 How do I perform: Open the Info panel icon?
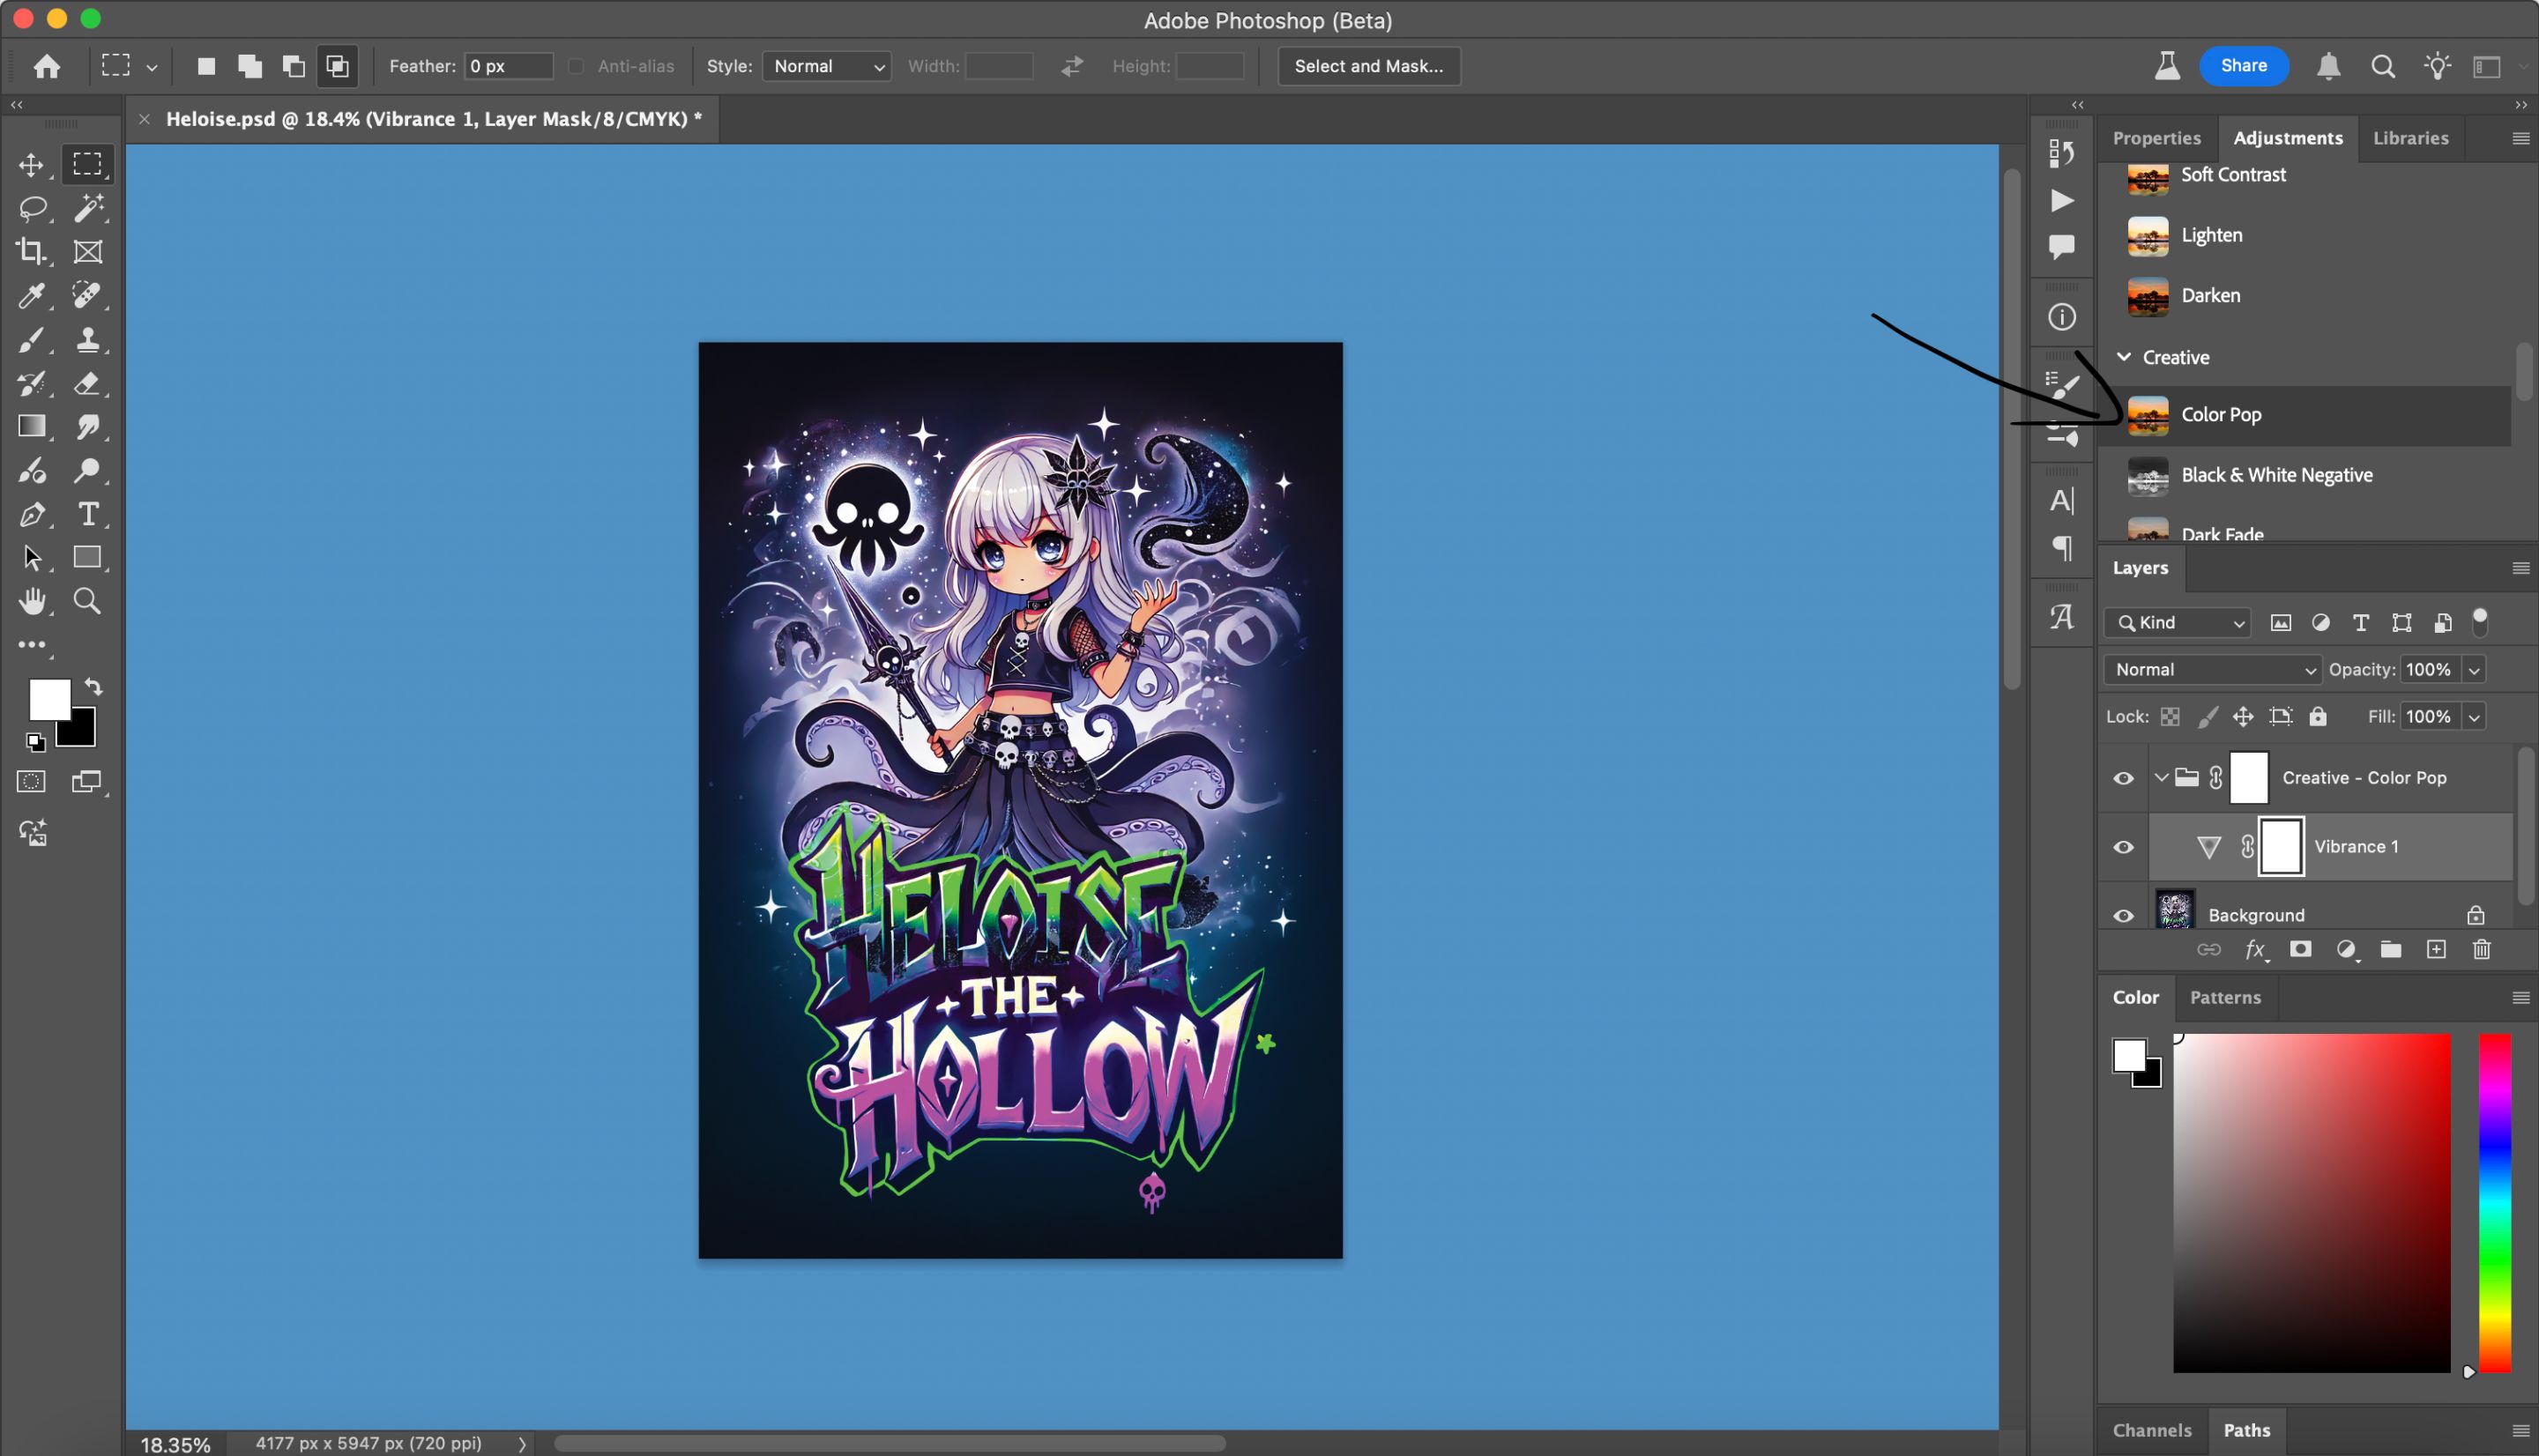pyautogui.click(x=2062, y=318)
